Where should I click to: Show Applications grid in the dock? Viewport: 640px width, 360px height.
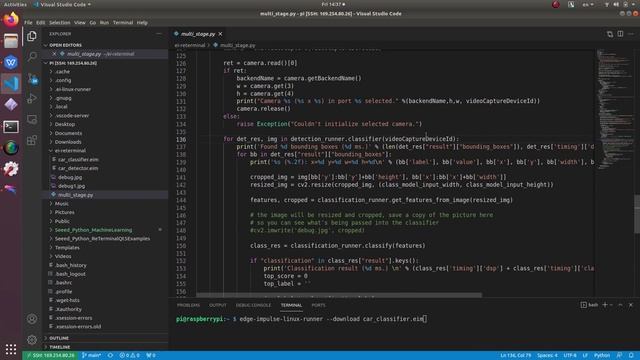tap(11, 349)
